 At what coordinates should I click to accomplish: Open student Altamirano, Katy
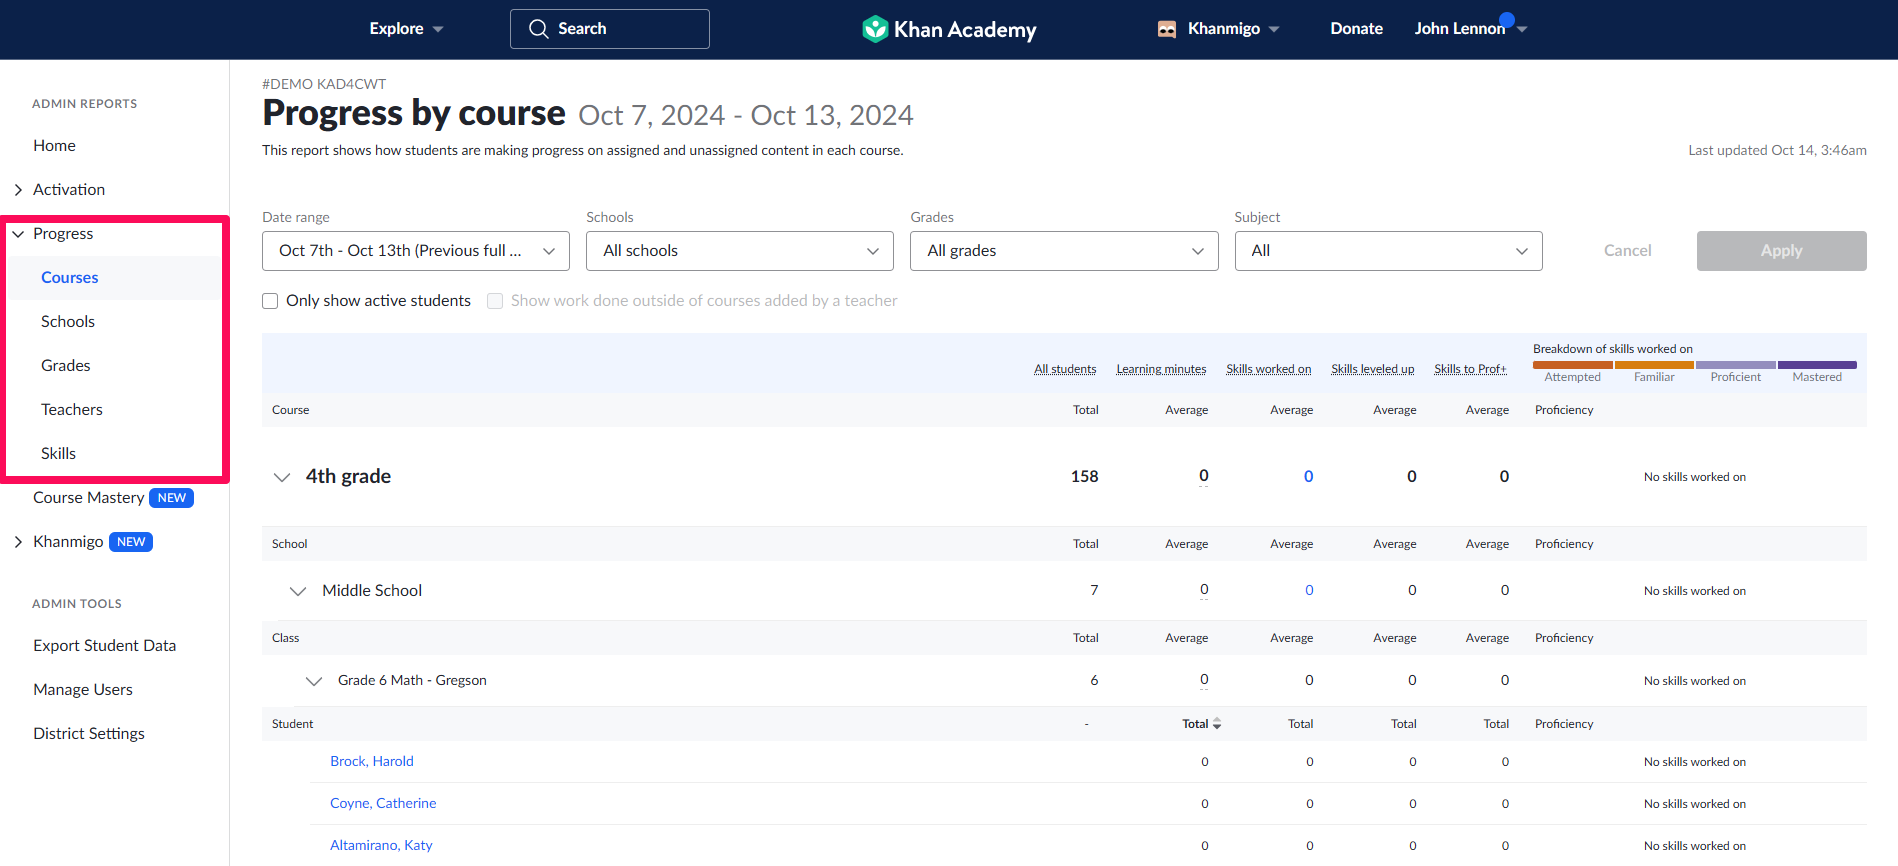click(381, 846)
